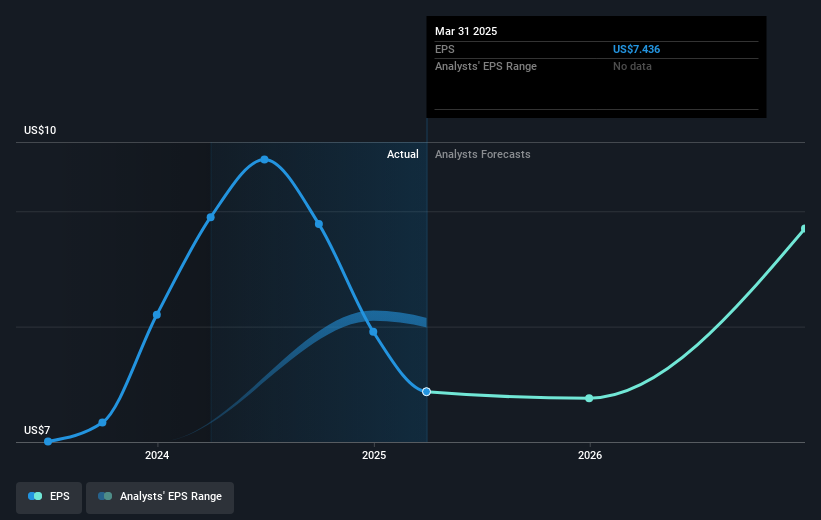Click the US$7 y-axis label
This screenshot has width=821, height=520.
[x=37, y=430]
